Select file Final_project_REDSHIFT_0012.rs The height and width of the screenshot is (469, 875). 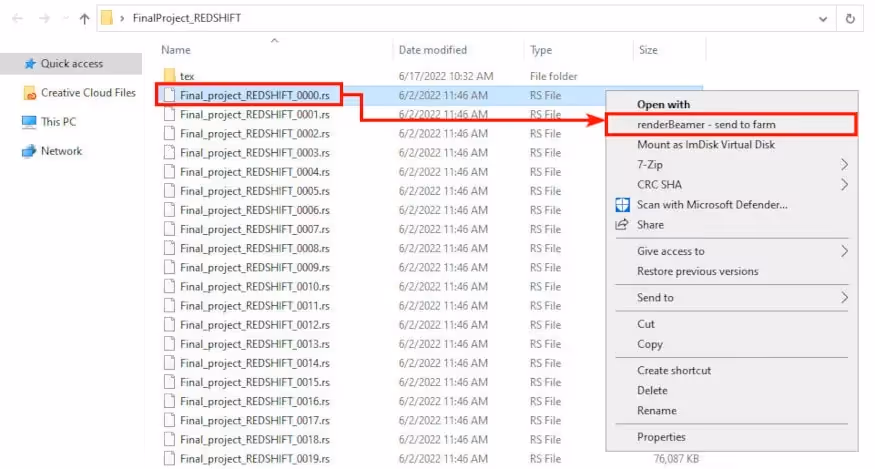click(254, 324)
